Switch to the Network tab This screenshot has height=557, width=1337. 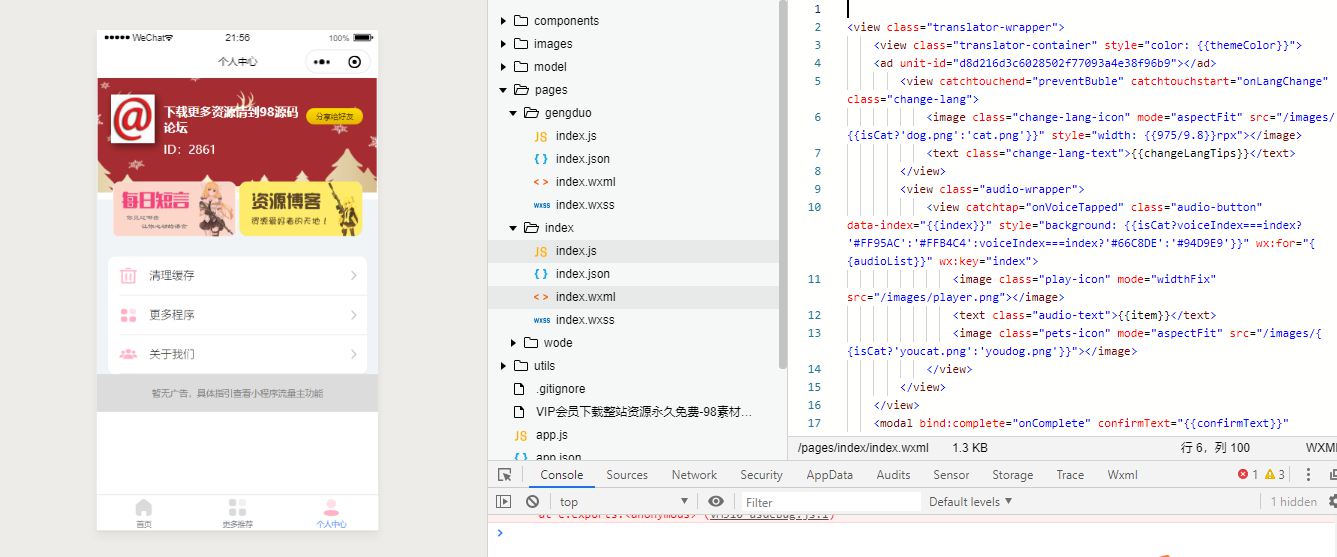tap(694, 475)
